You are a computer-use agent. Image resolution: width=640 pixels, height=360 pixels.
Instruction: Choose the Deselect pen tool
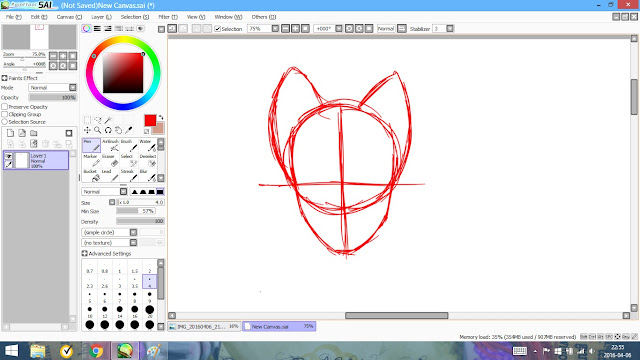click(147, 160)
